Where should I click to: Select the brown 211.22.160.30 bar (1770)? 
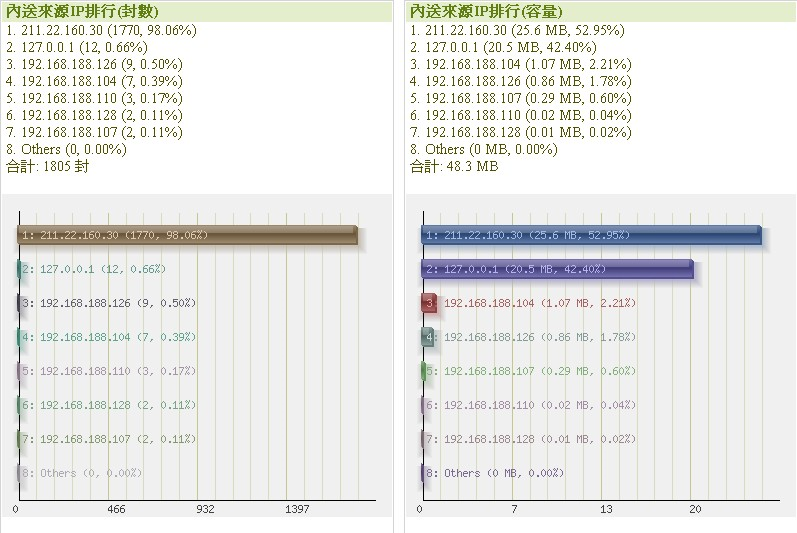[187, 235]
